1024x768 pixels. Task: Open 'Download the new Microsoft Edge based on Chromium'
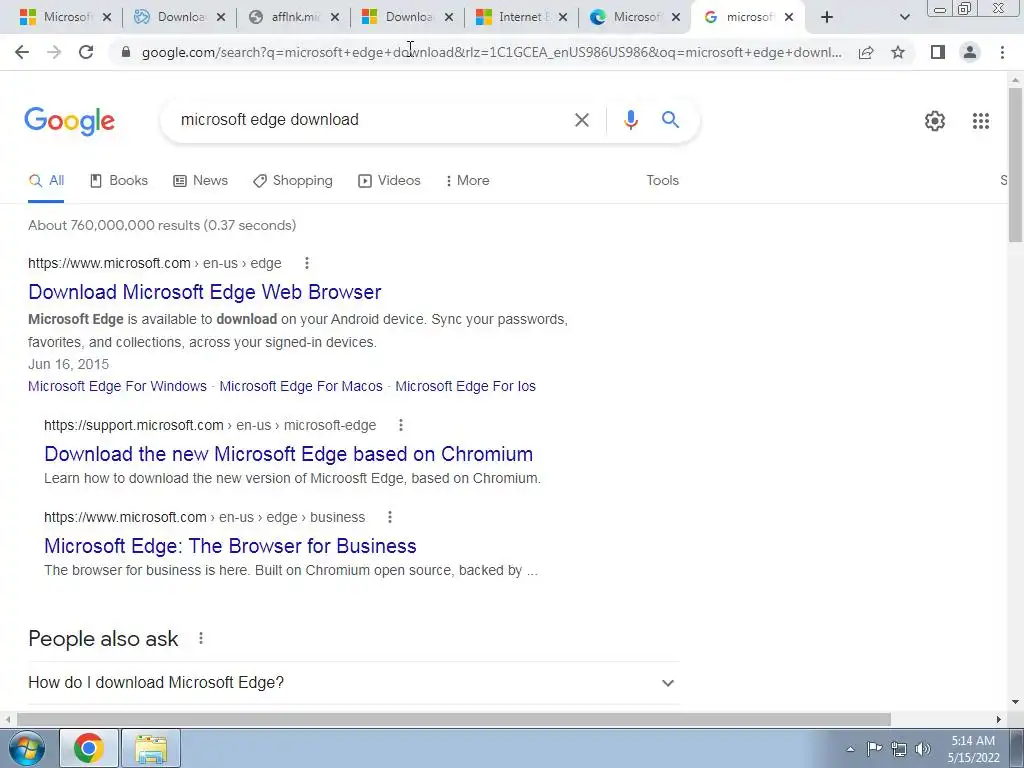289,454
